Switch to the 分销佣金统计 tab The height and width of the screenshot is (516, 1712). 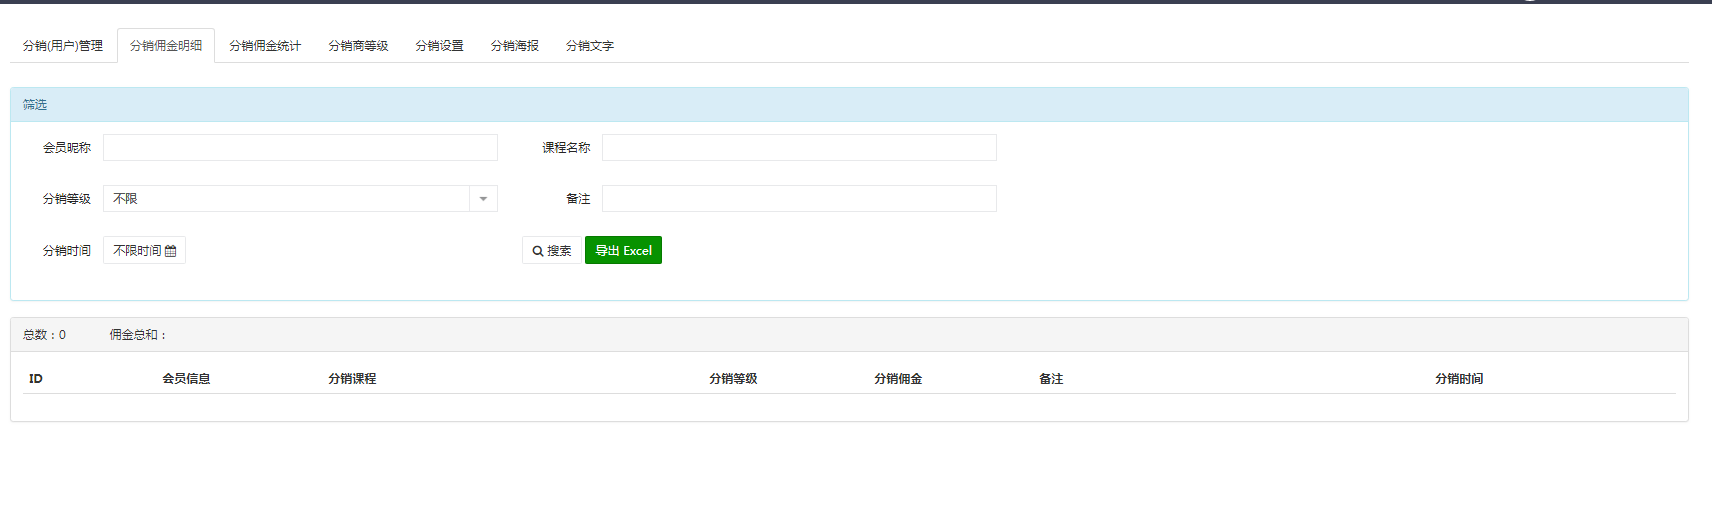265,46
